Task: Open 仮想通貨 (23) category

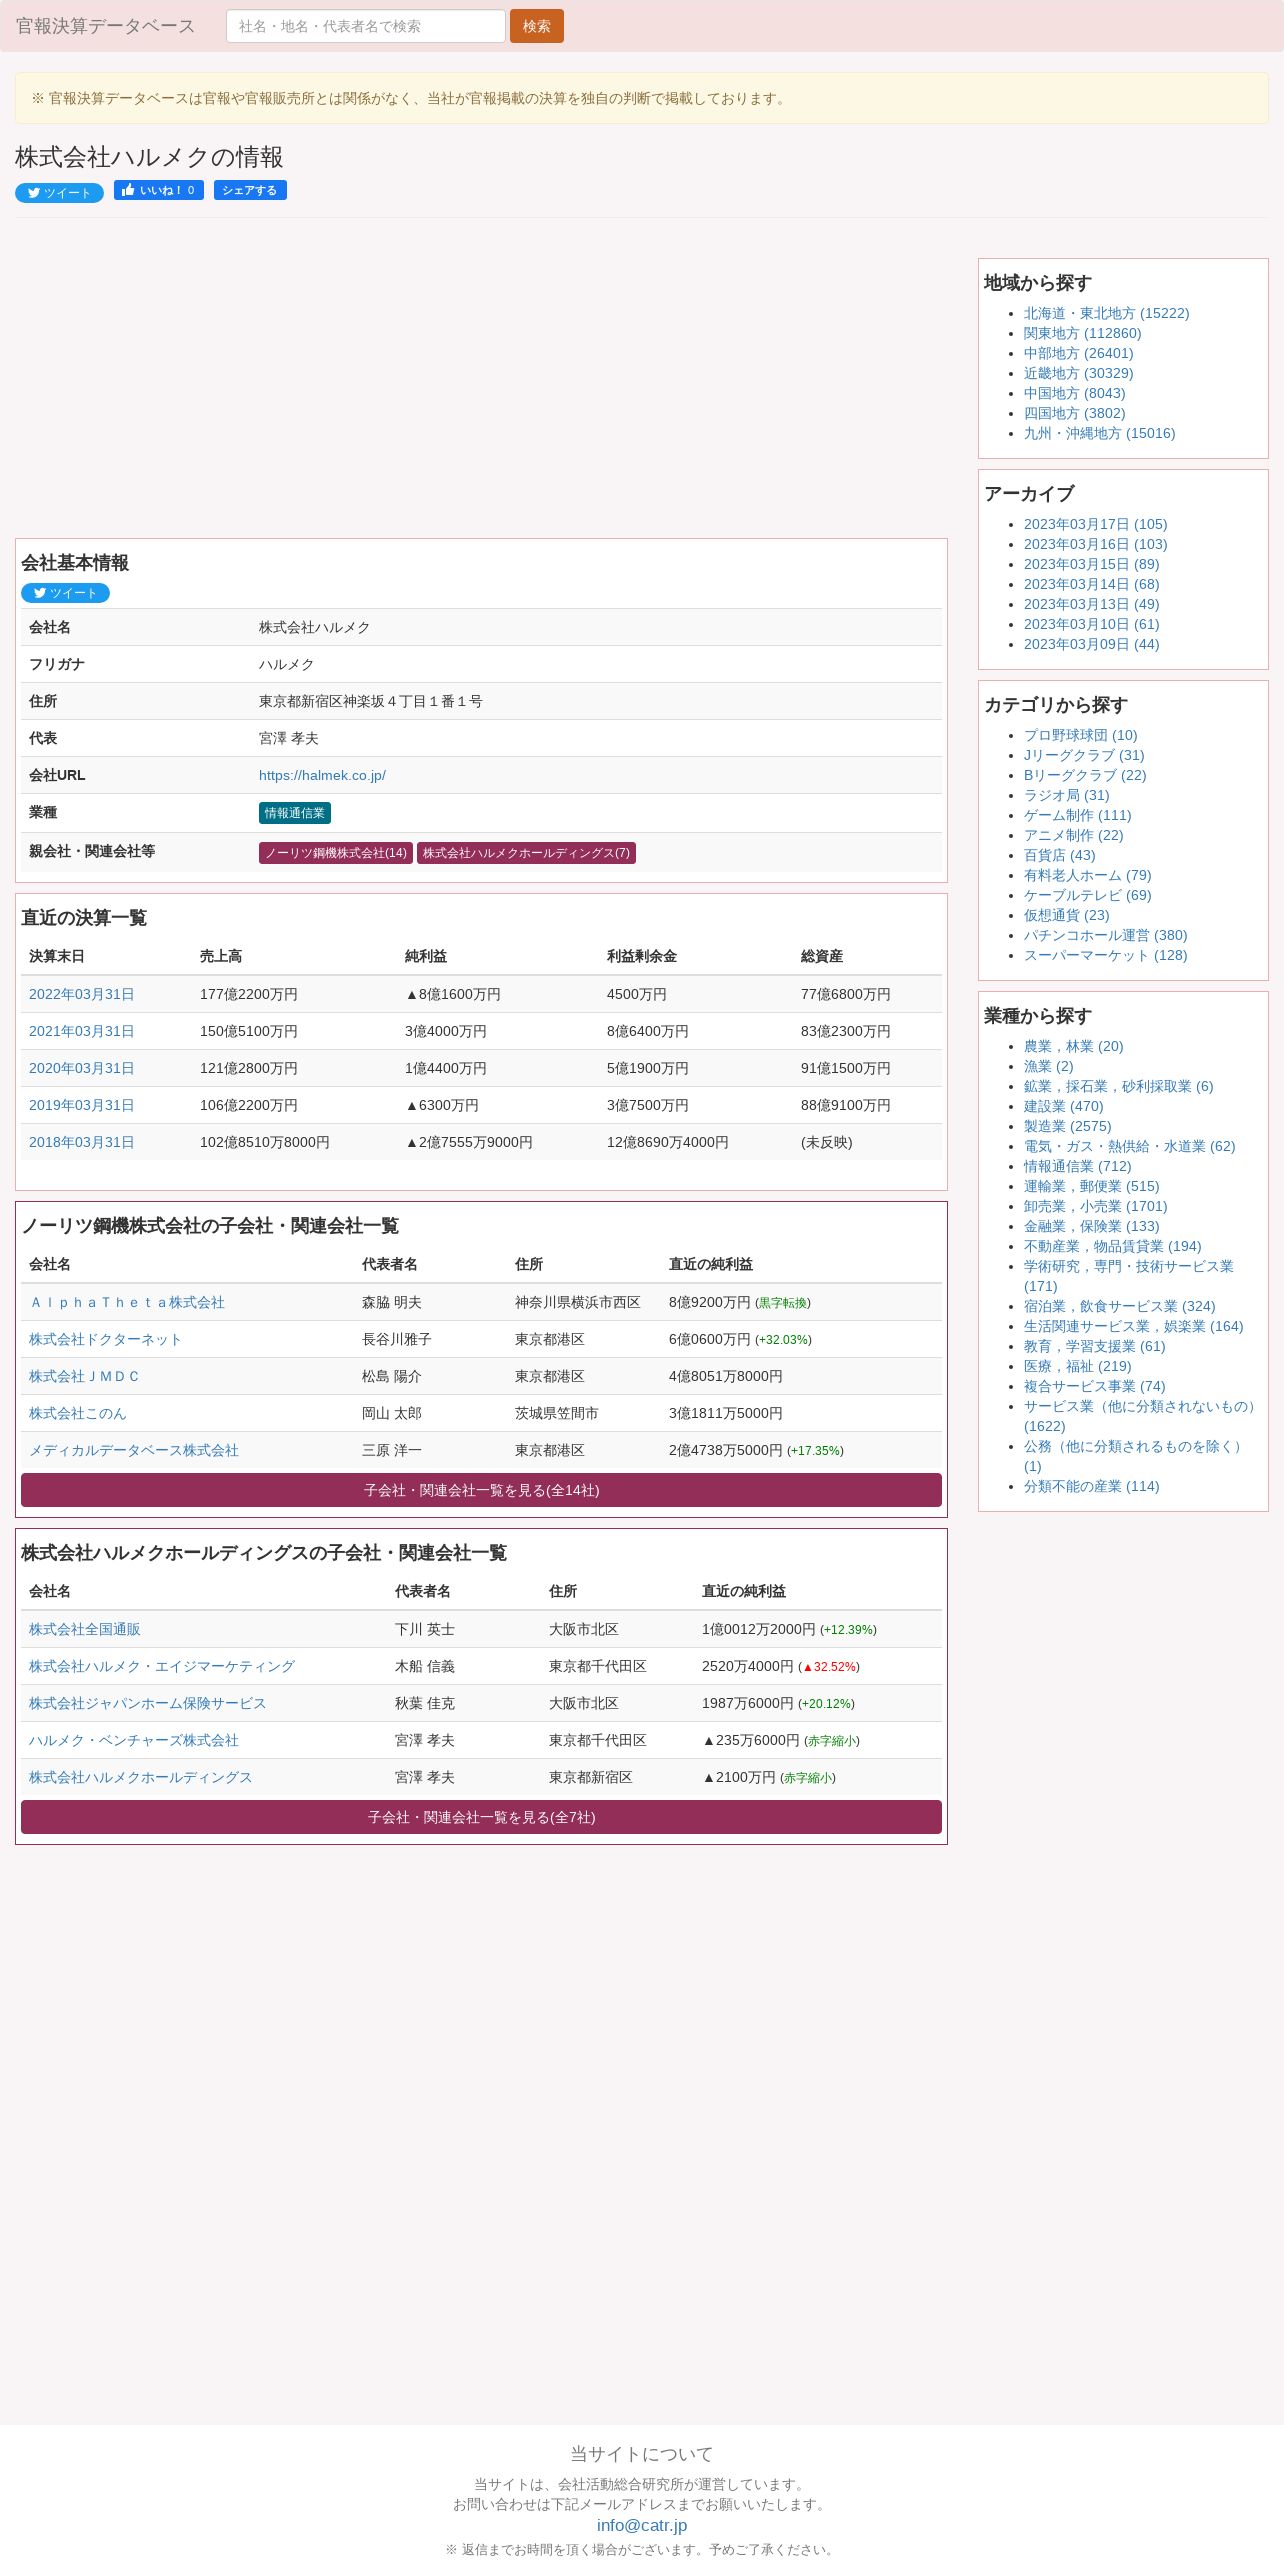Action: [1066, 915]
